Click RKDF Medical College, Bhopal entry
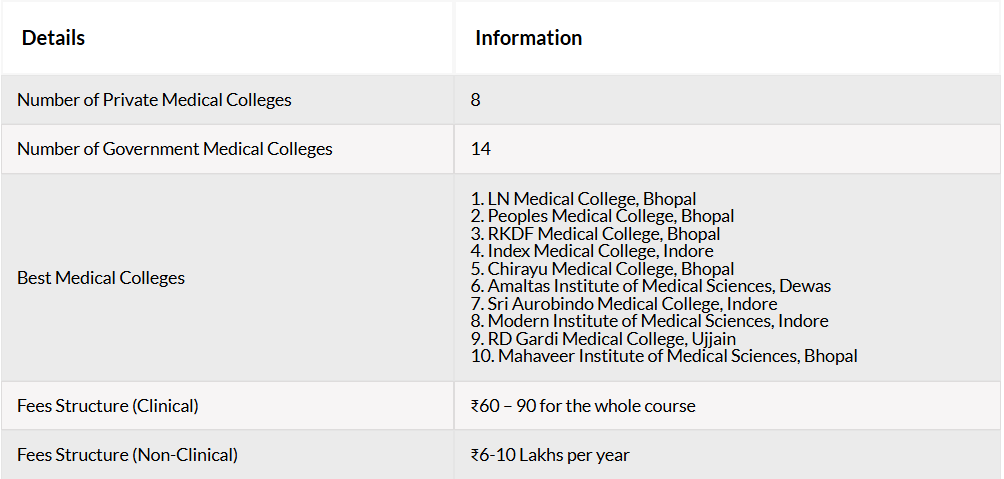The height and width of the screenshot is (479, 1004). pos(595,234)
